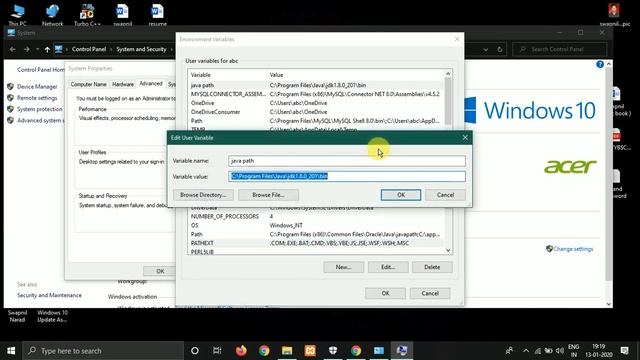
Task: Click Cancel at bottom of Environment Variables
Action: click(430, 293)
